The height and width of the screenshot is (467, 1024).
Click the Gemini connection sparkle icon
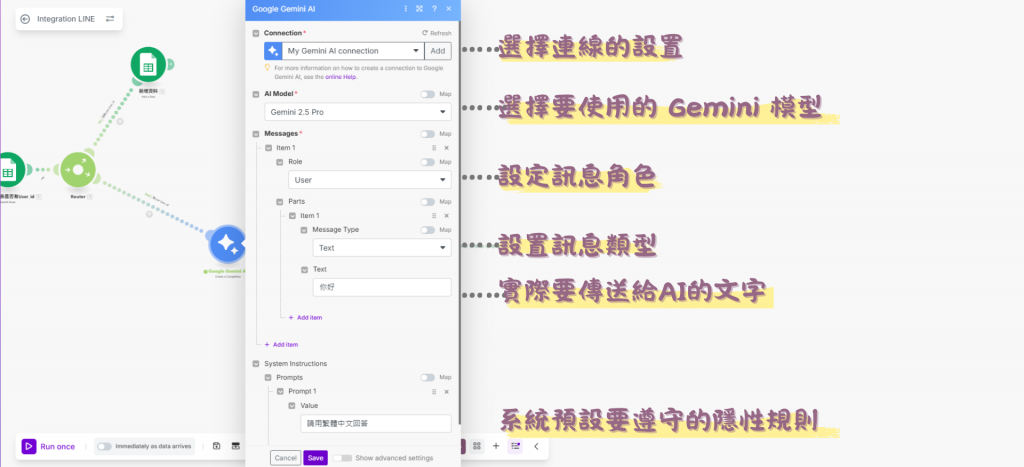(273, 51)
